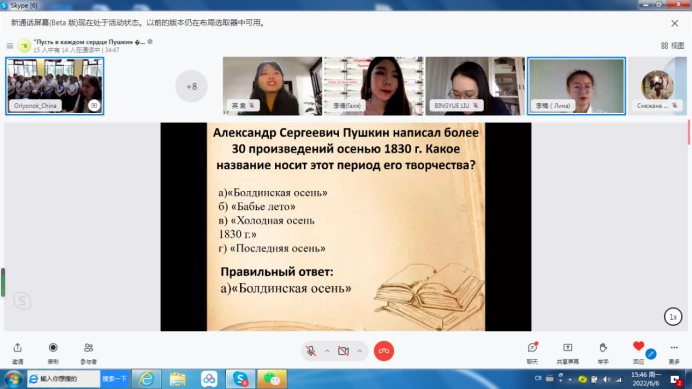Click the 1x zoom level button
Screen dimensions: 692x389
pyautogui.click(x=673, y=317)
